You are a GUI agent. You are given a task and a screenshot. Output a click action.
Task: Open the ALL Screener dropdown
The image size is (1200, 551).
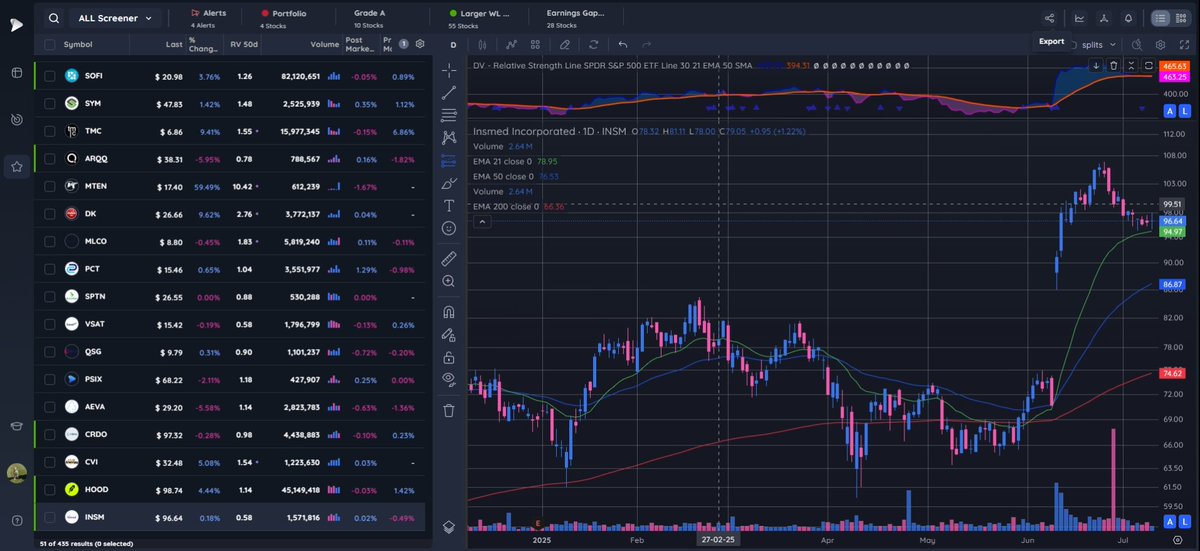tap(115, 18)
